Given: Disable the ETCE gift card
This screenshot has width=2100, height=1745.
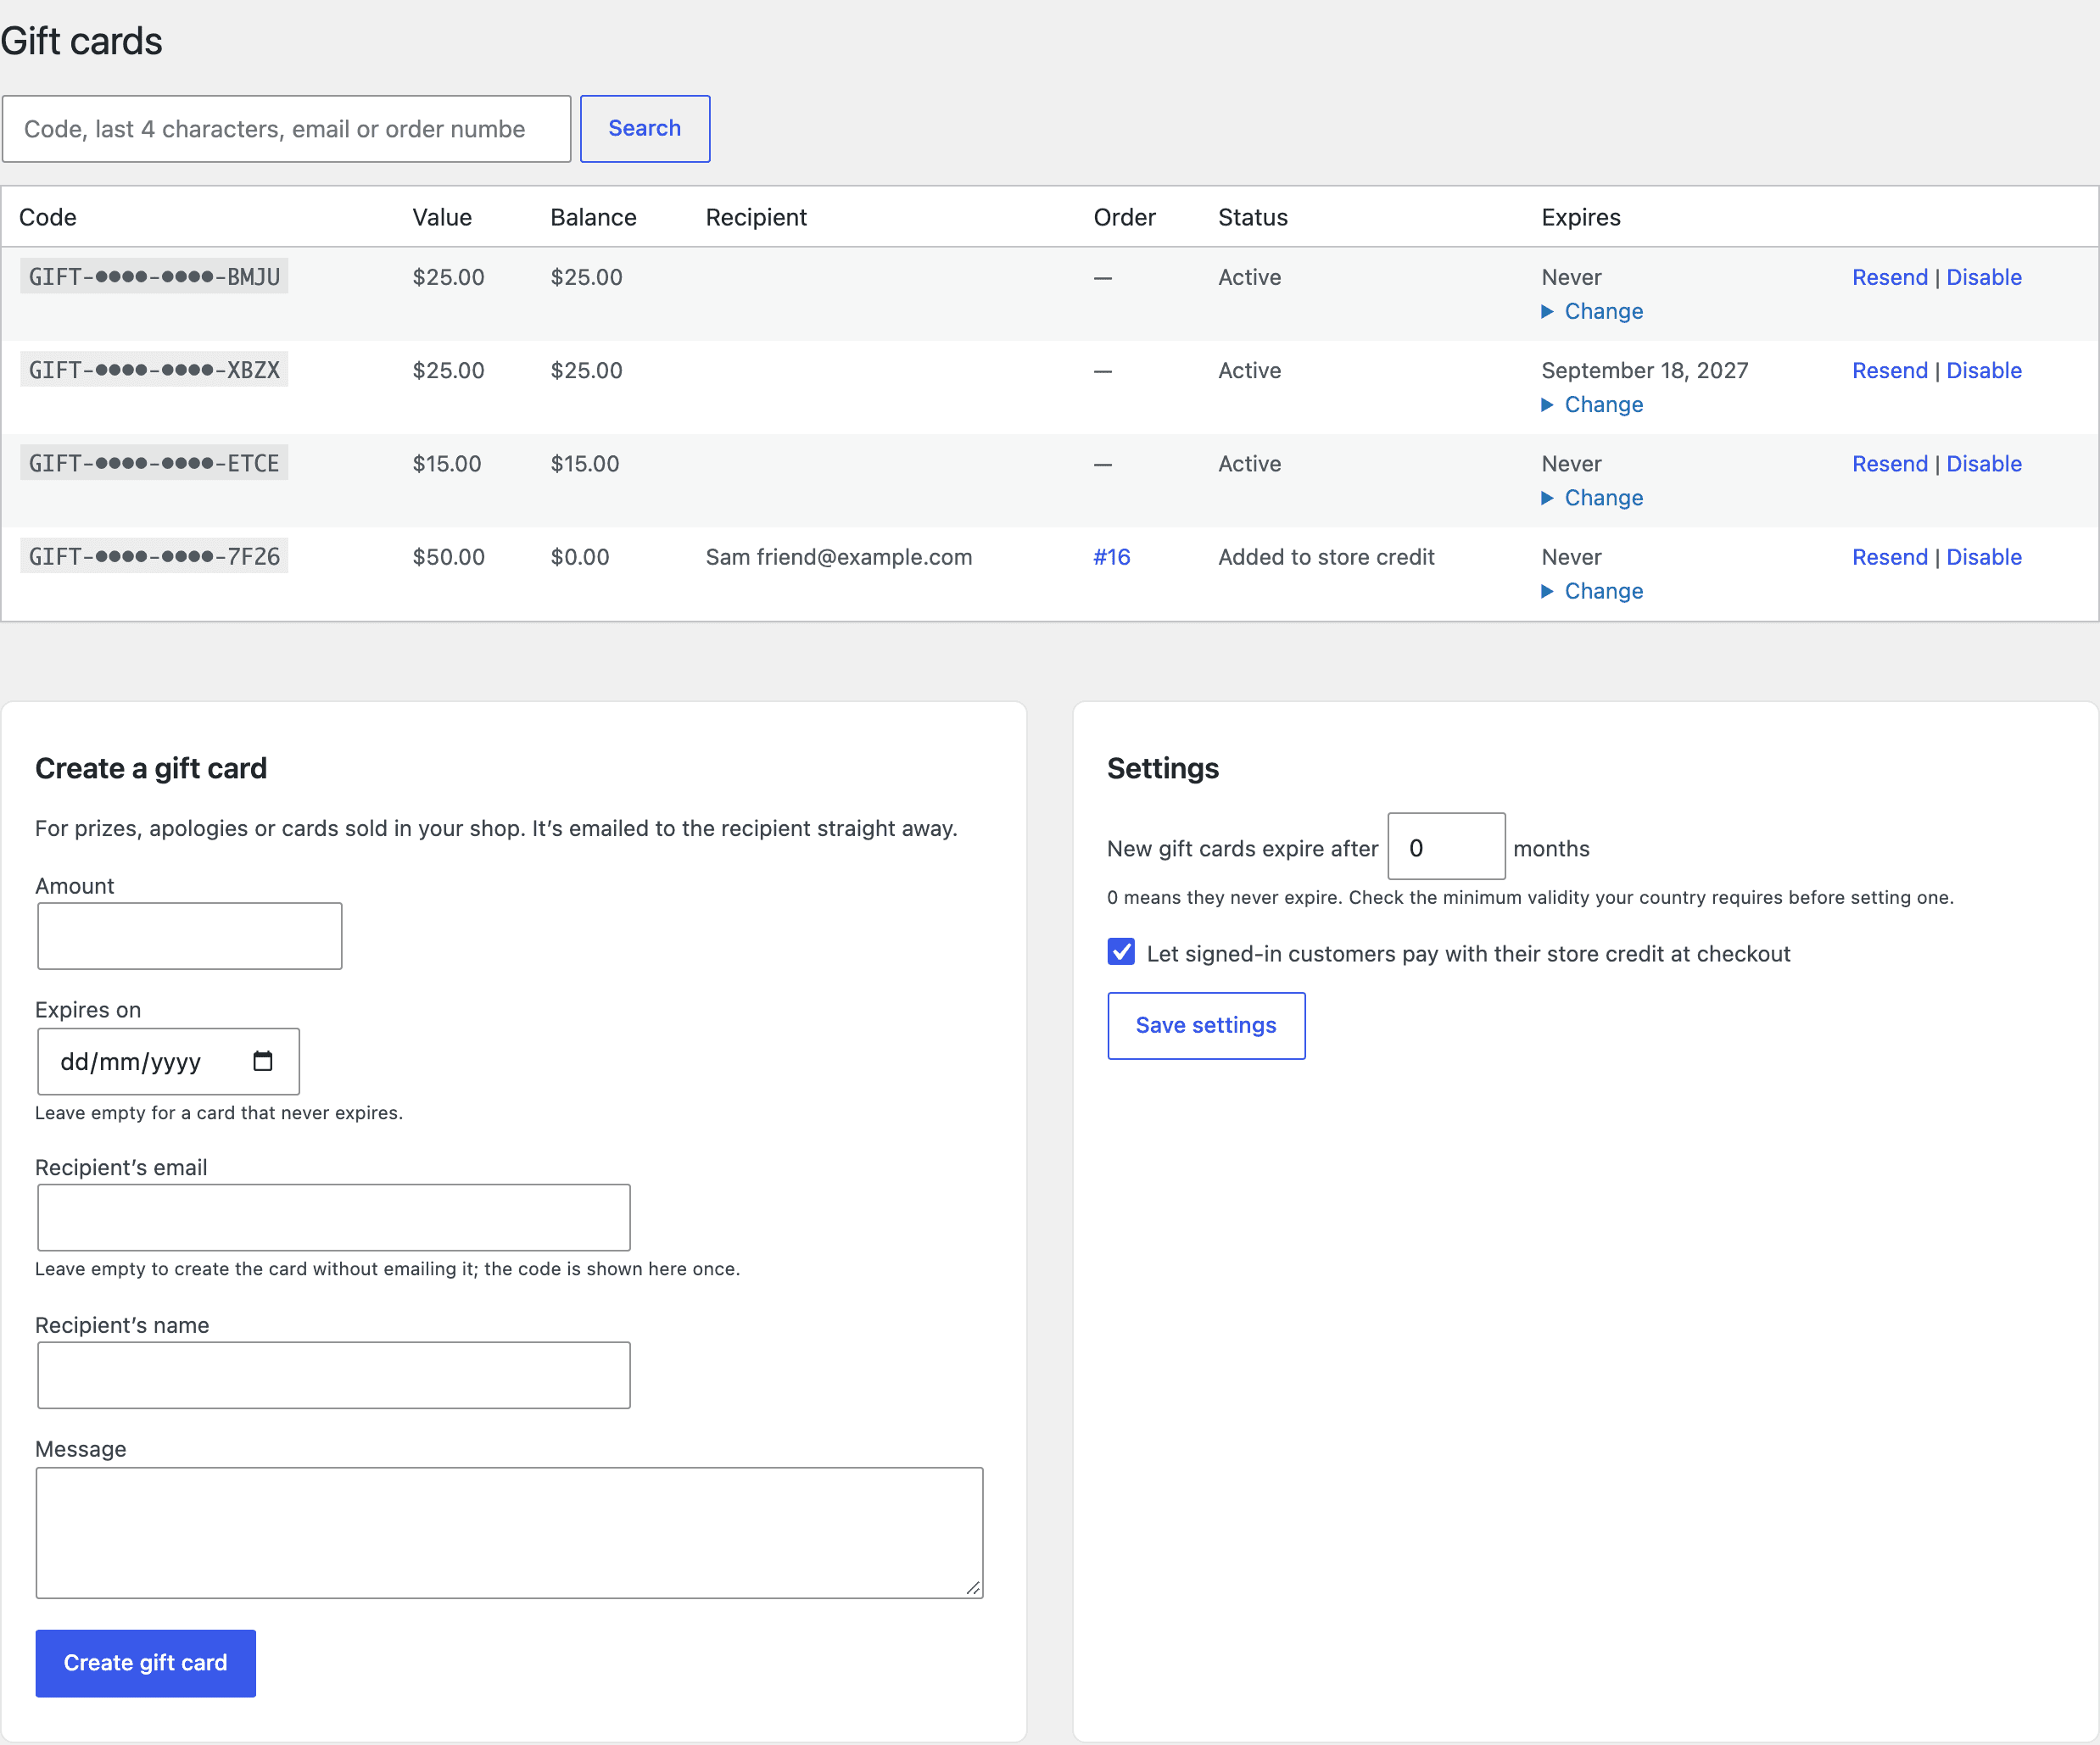Looking at the screenshot, I should point(1983,463).
